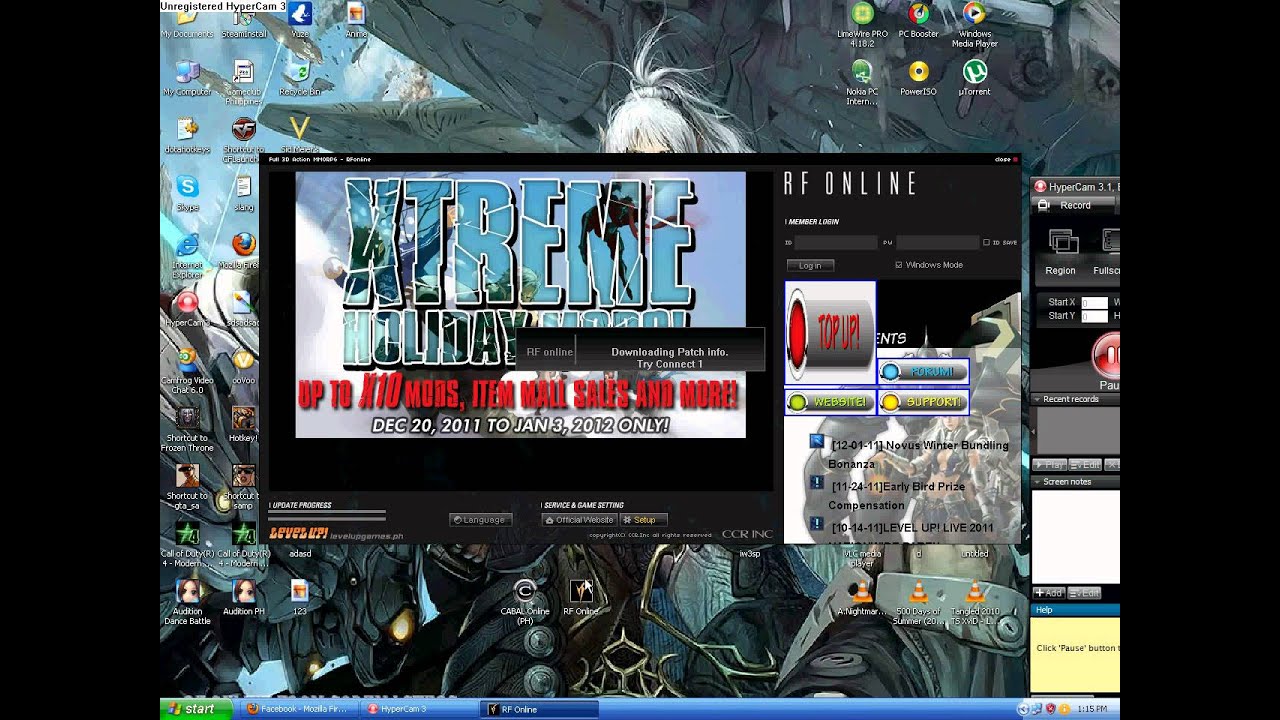This screenshot has width=1280, height=720.
Task: Click the Language button in launcher
Action: pos(481,520)
